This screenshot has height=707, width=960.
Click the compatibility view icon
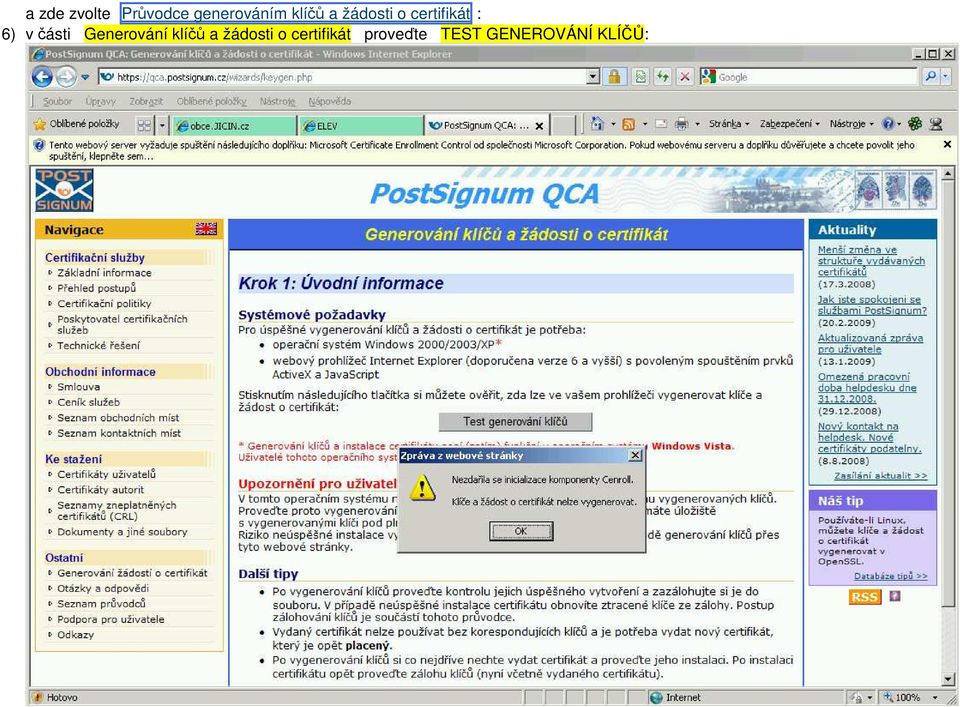[640, 77]
